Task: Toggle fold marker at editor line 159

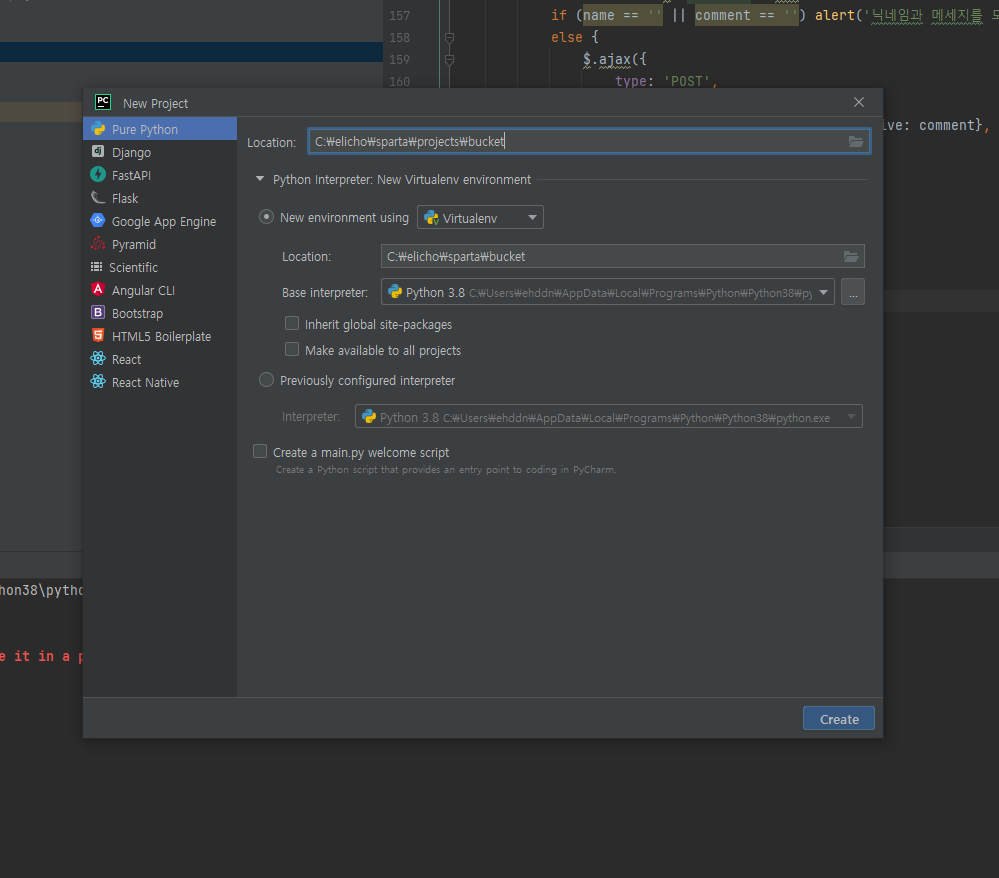Action: click(x=449, y=59)
